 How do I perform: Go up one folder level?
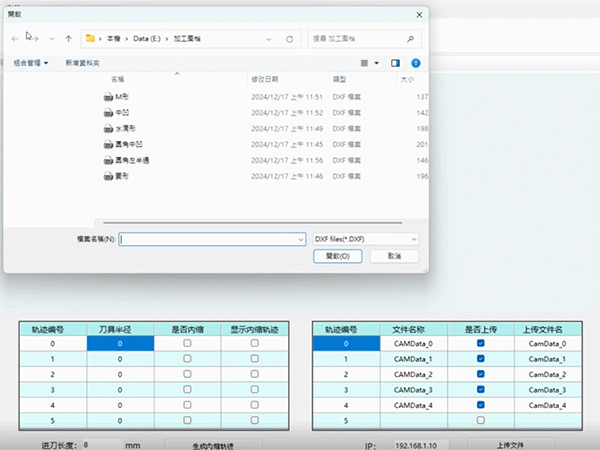click(x=68, y=38)
